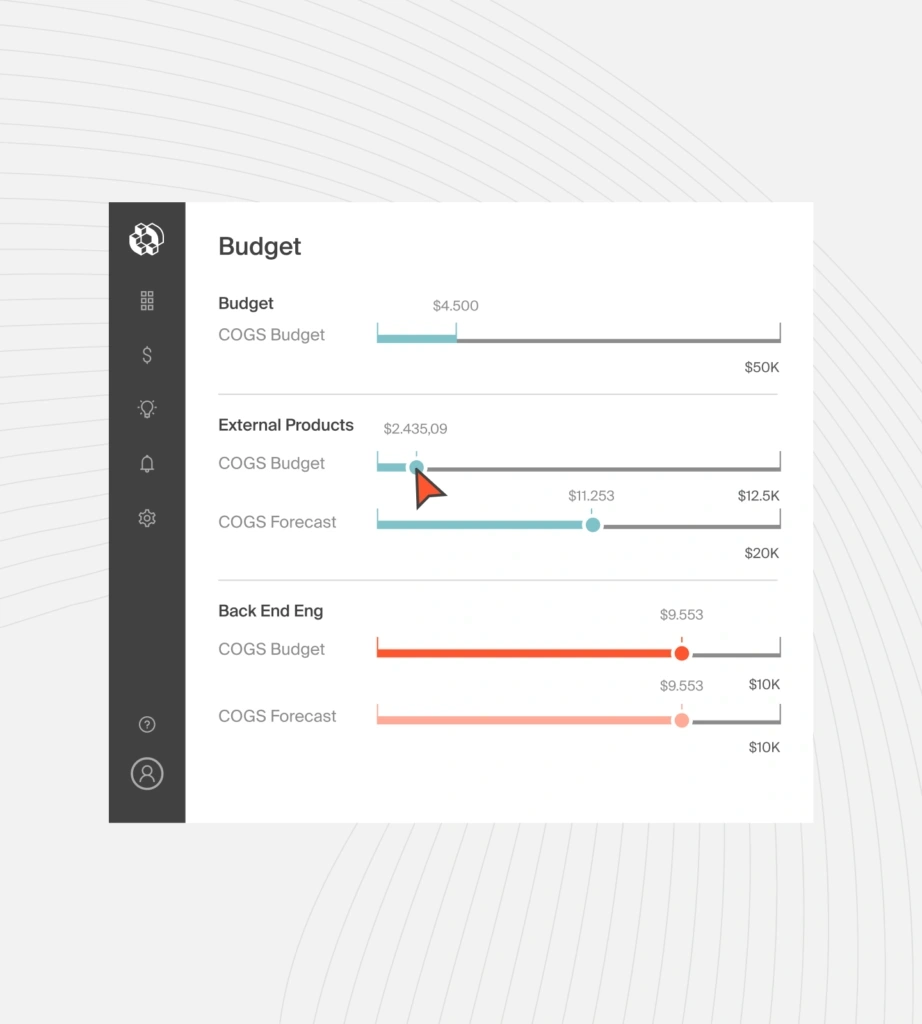This screenshot has width=922, height=1024.
Task: Select the lightbulb insights icon
Action: point(147,409)
